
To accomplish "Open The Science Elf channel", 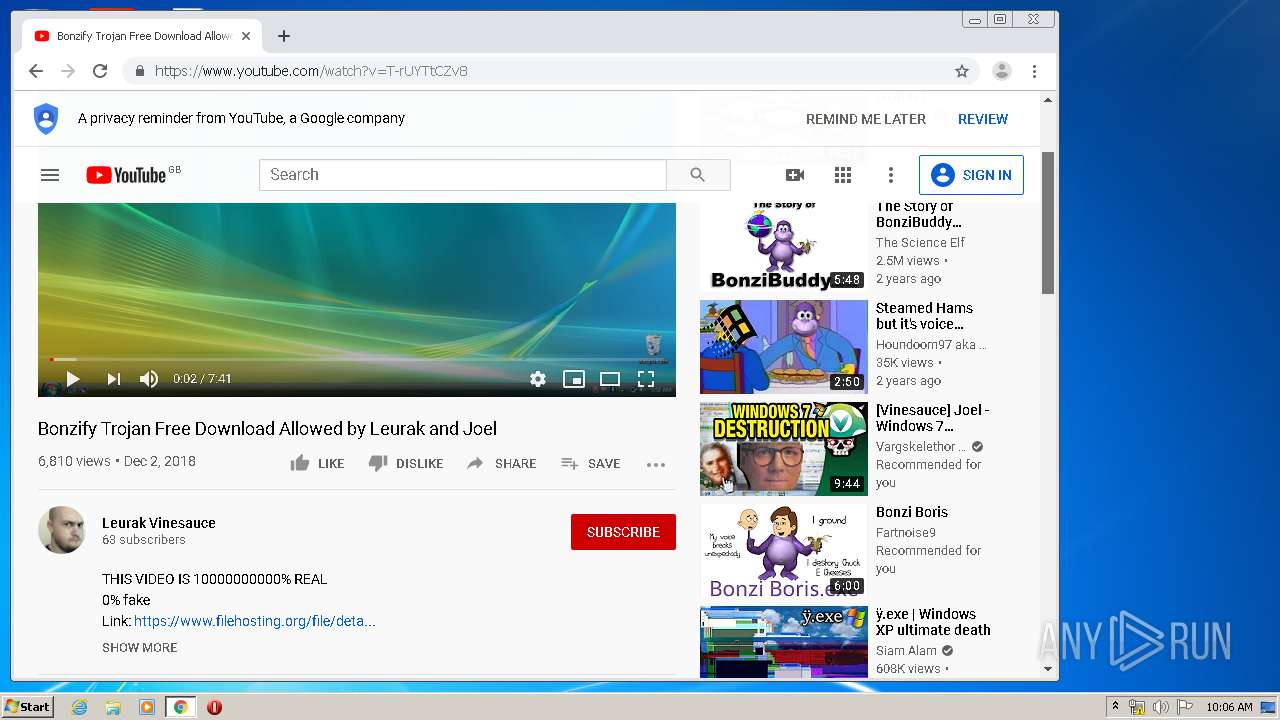I will pyautogui.click(x=921, y=243).
